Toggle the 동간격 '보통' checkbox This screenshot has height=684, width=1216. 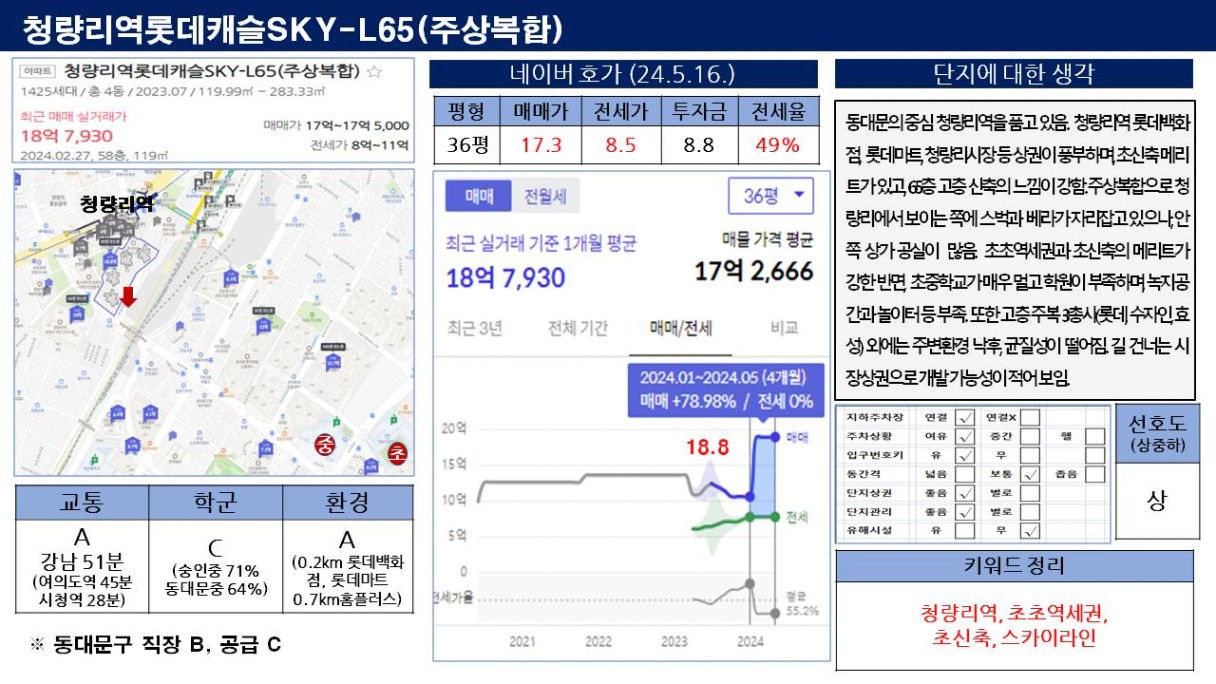[x=1029, y=474]
